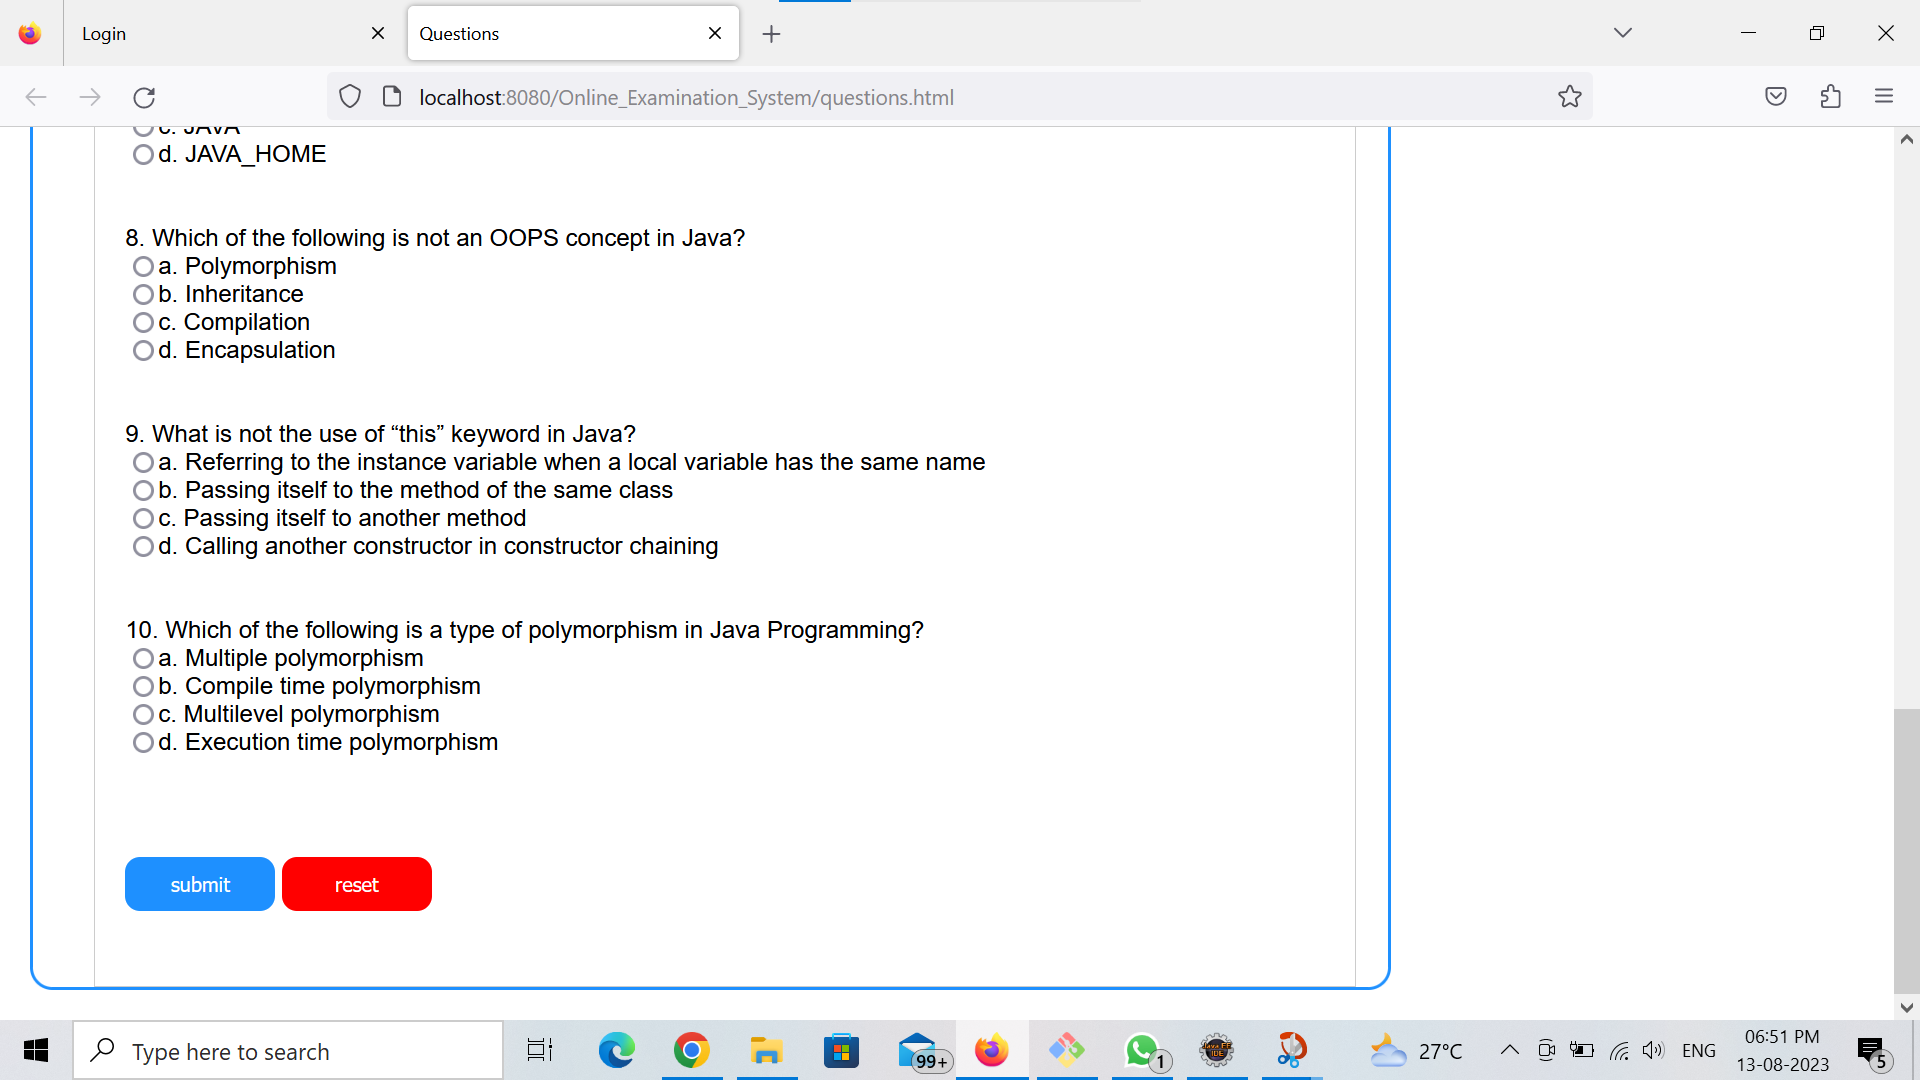The height and width of the screenshot is (1080, 1920).
Task: Open the list all tabs dropdown
Action: (1623, 32)
